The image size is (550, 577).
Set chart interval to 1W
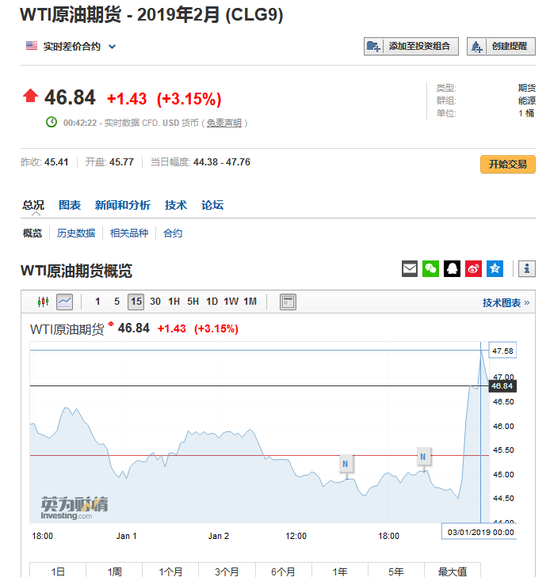point(231,302)
